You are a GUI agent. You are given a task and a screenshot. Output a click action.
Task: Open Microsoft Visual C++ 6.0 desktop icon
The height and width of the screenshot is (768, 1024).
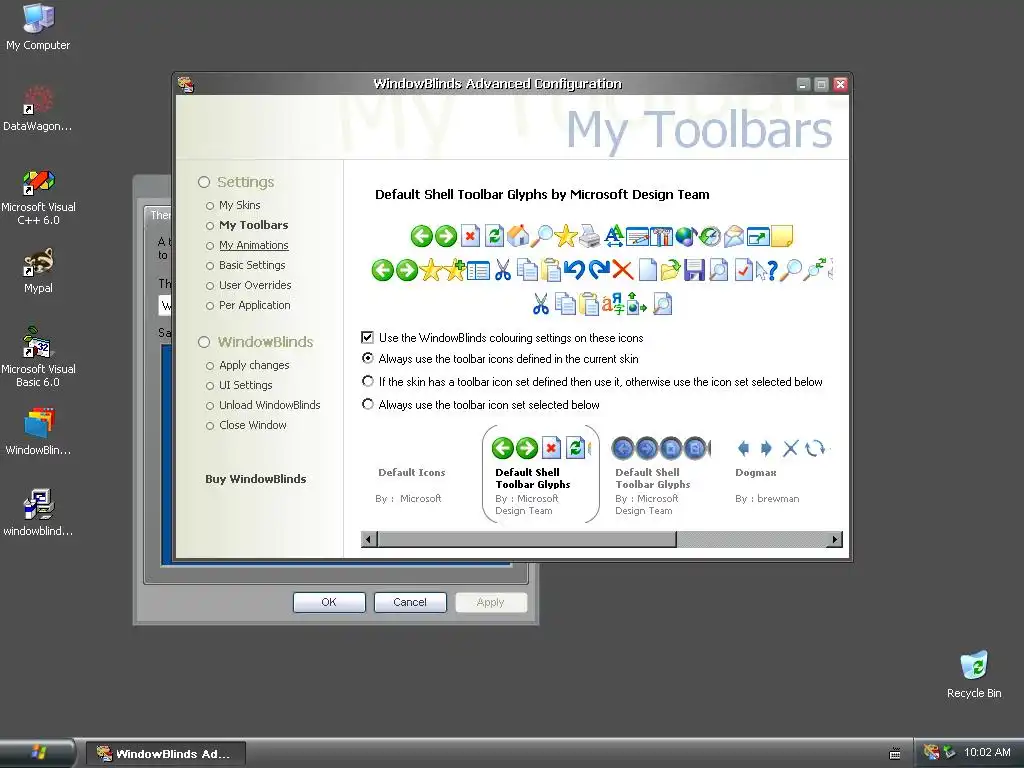(38, 197)
